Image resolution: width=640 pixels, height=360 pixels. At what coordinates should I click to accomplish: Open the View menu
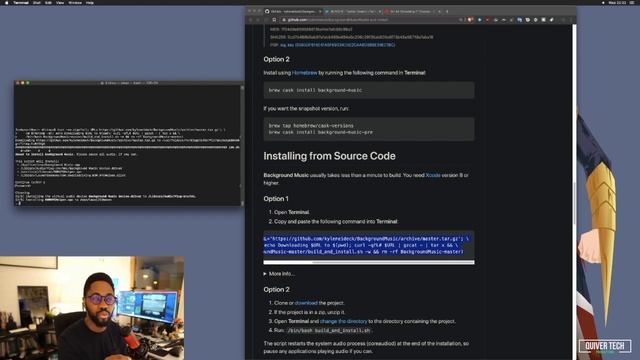pyautogui.click(x=60, y=2)
